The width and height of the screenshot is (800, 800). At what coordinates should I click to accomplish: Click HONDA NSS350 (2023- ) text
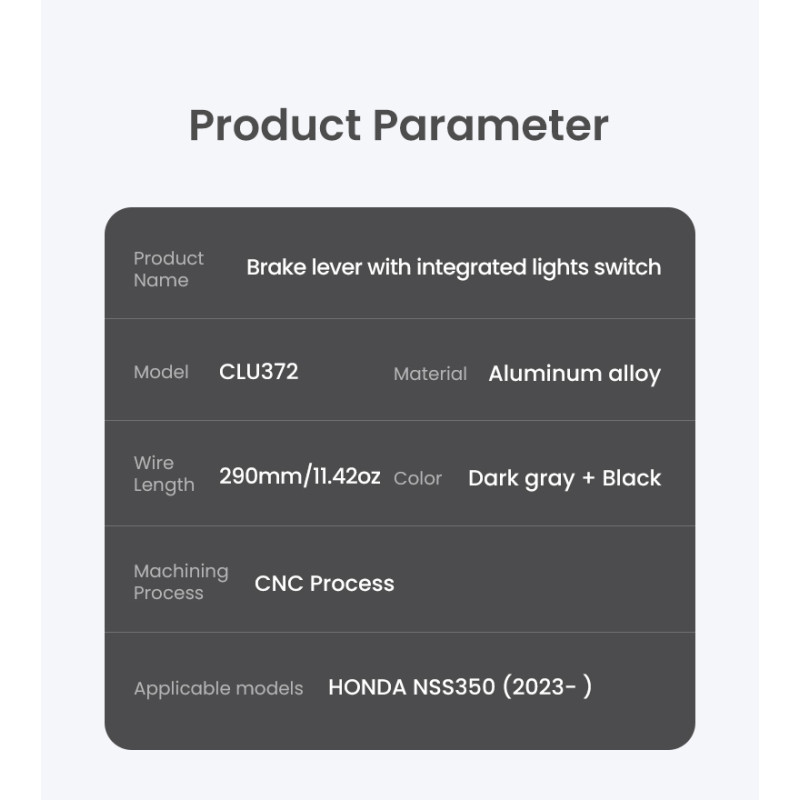tap(460, 687)
